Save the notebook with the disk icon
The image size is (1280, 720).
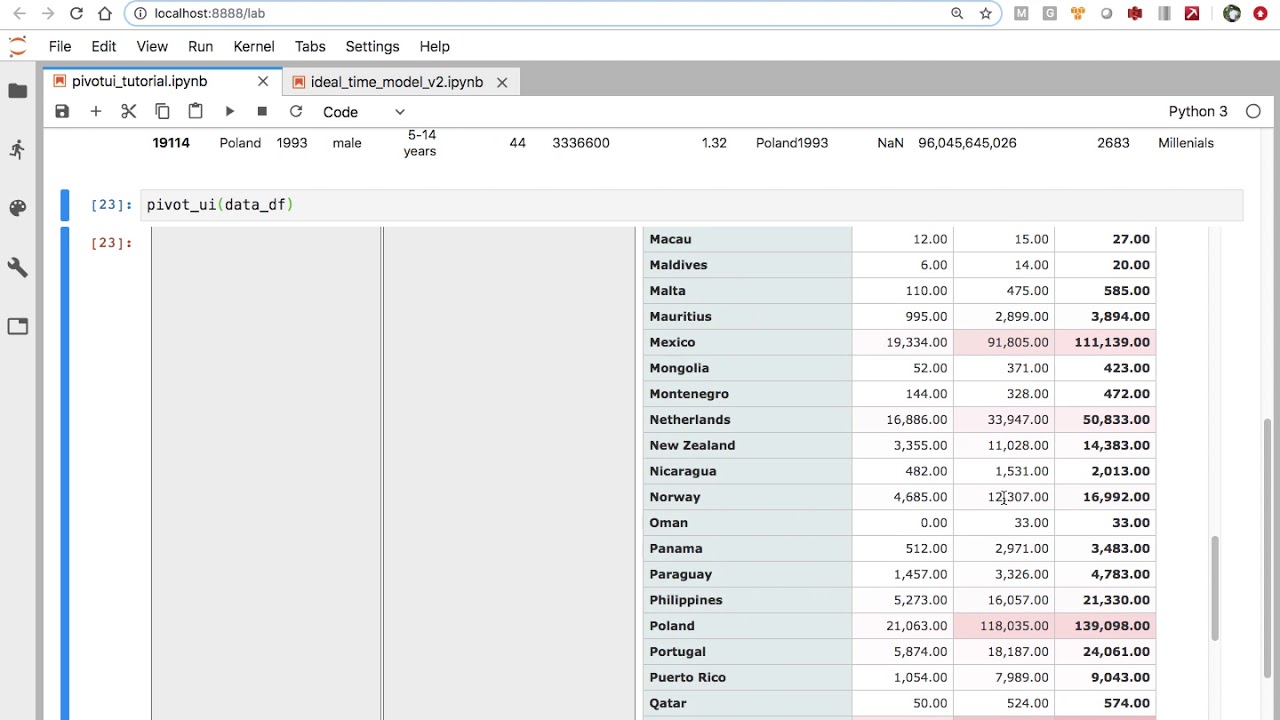[62, 112]
